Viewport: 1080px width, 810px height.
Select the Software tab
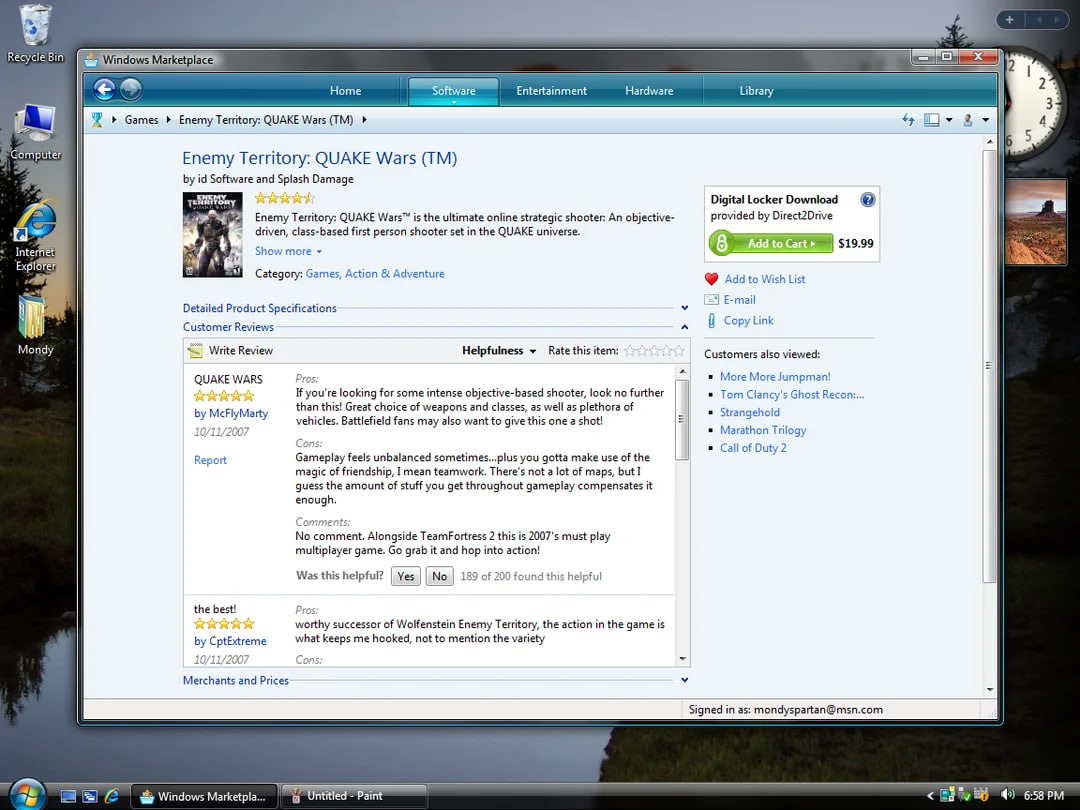pos(453,91)
